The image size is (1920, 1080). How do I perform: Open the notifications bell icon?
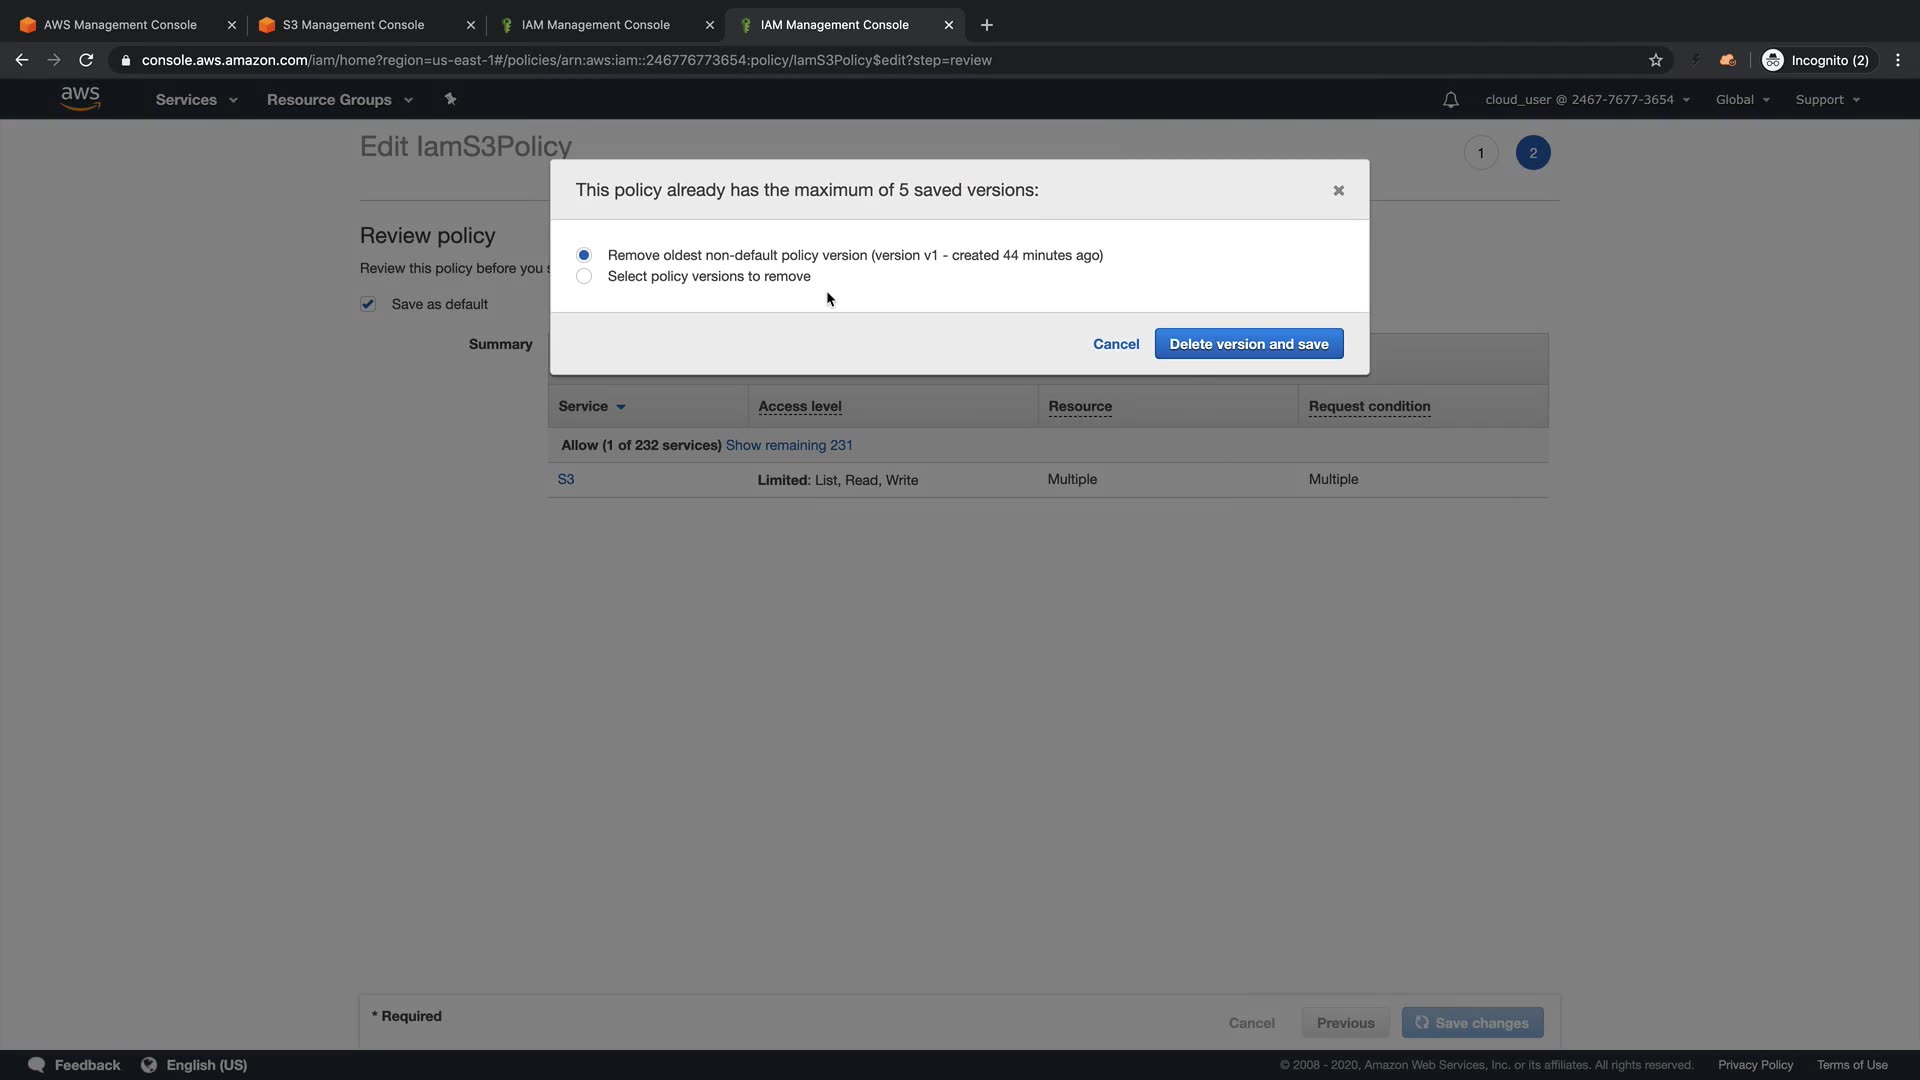coord(1450,100)
